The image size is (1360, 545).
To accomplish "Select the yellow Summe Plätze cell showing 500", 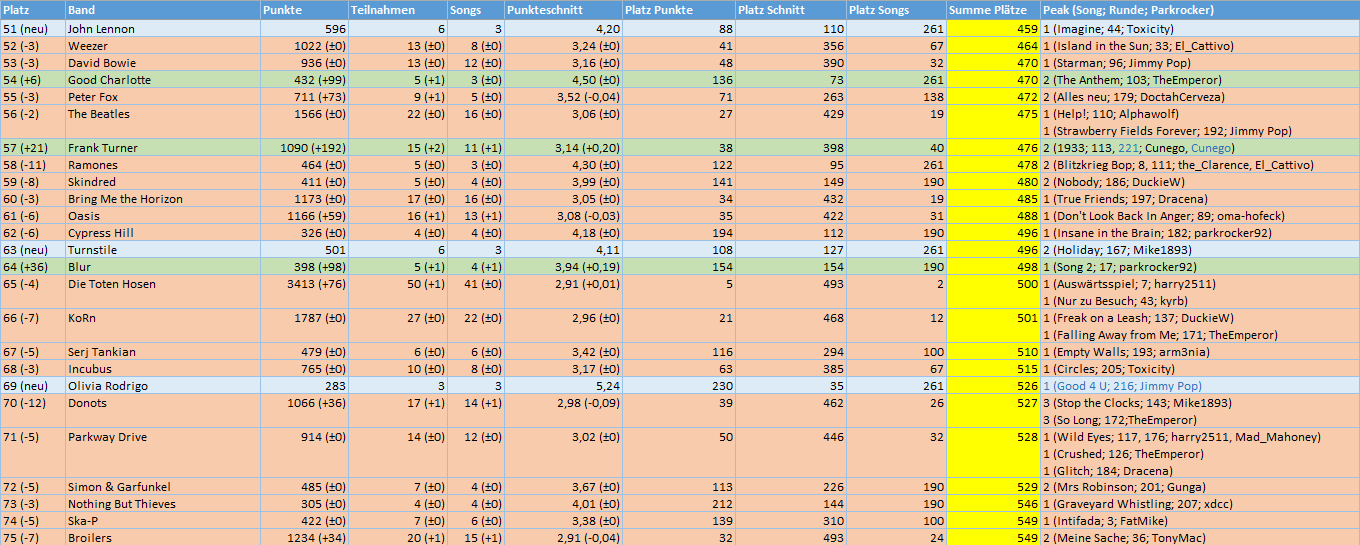I will (x=1020, y=284).
